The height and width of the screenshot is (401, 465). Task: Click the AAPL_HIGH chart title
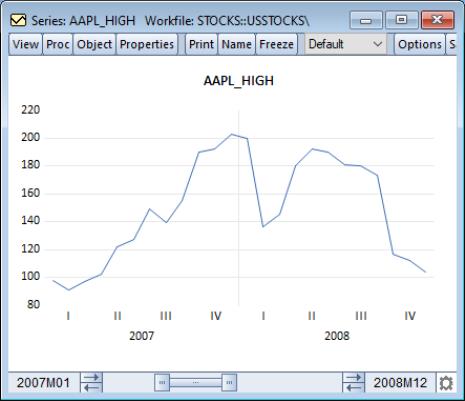(x=239, y=81)
